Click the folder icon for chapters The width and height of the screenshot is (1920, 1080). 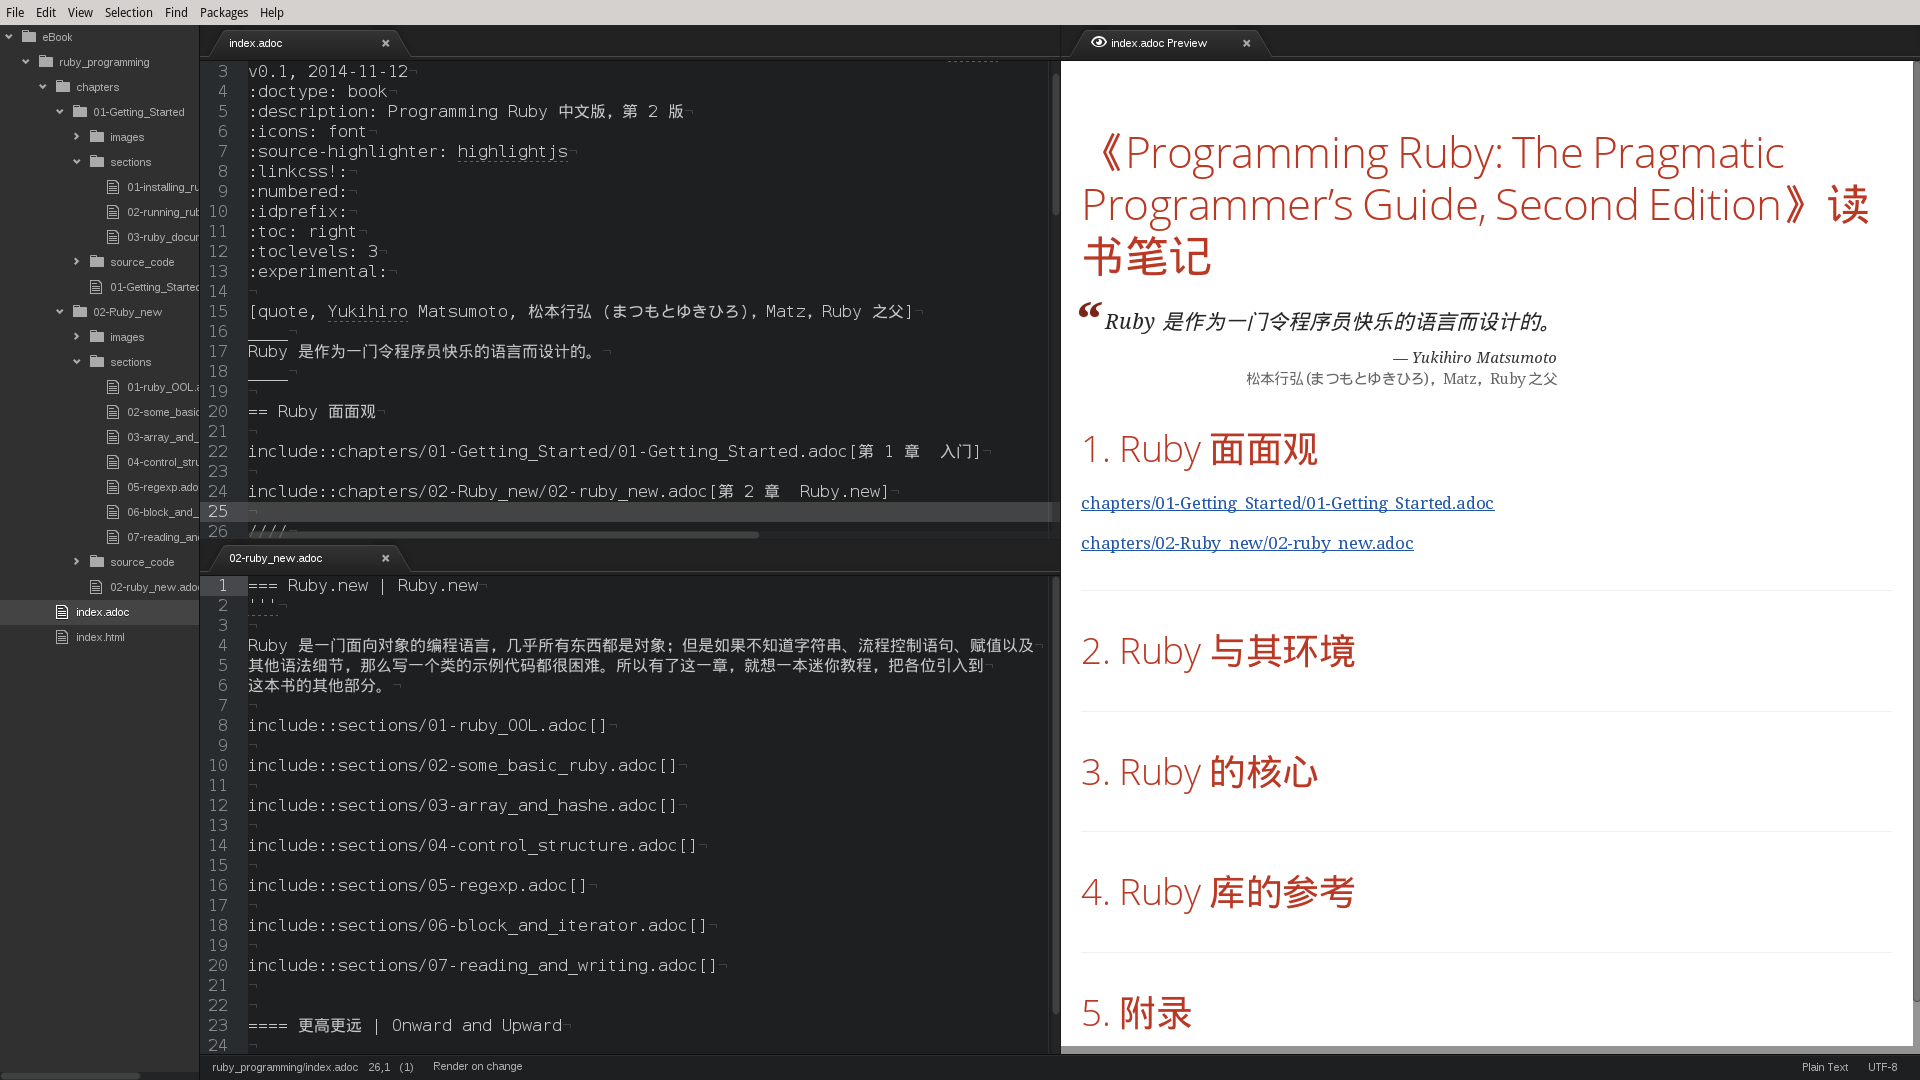61,87
